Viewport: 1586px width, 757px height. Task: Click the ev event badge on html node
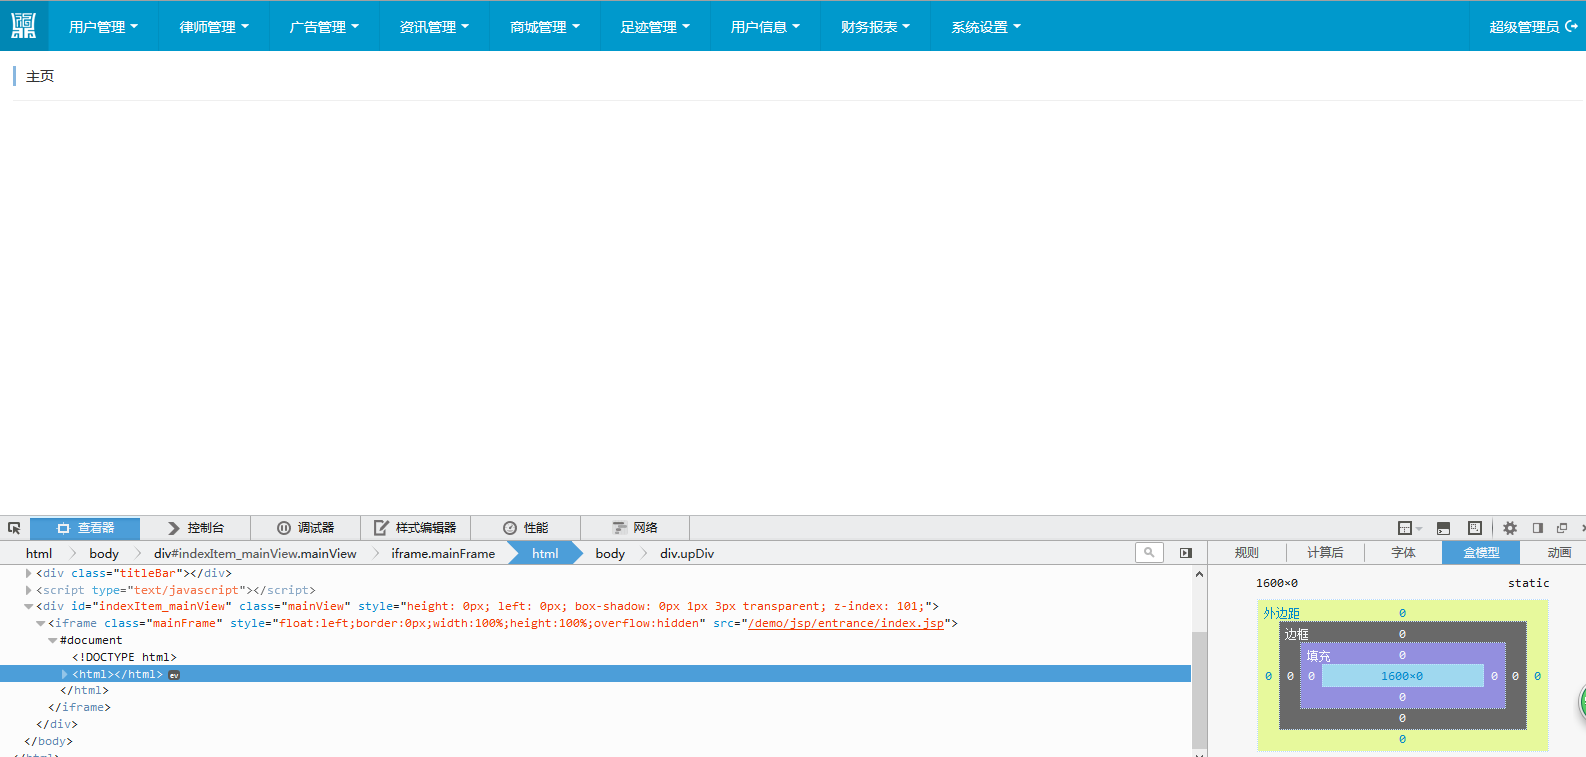coord(174,675)
